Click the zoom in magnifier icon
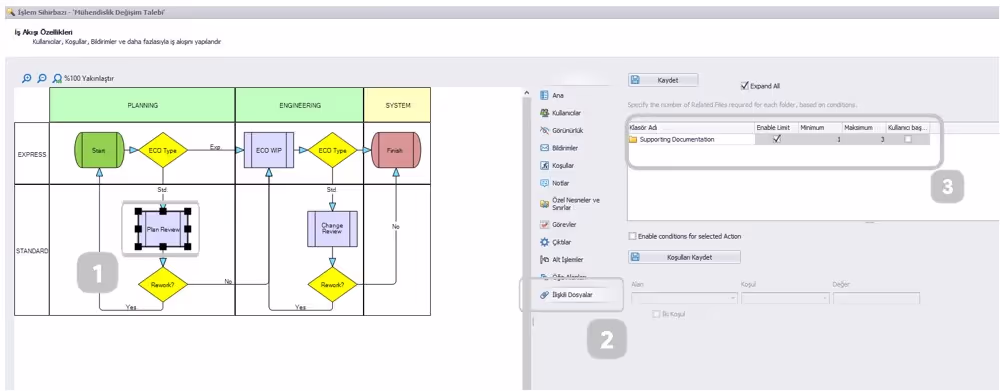1000x391 pixels. [27, 78]
